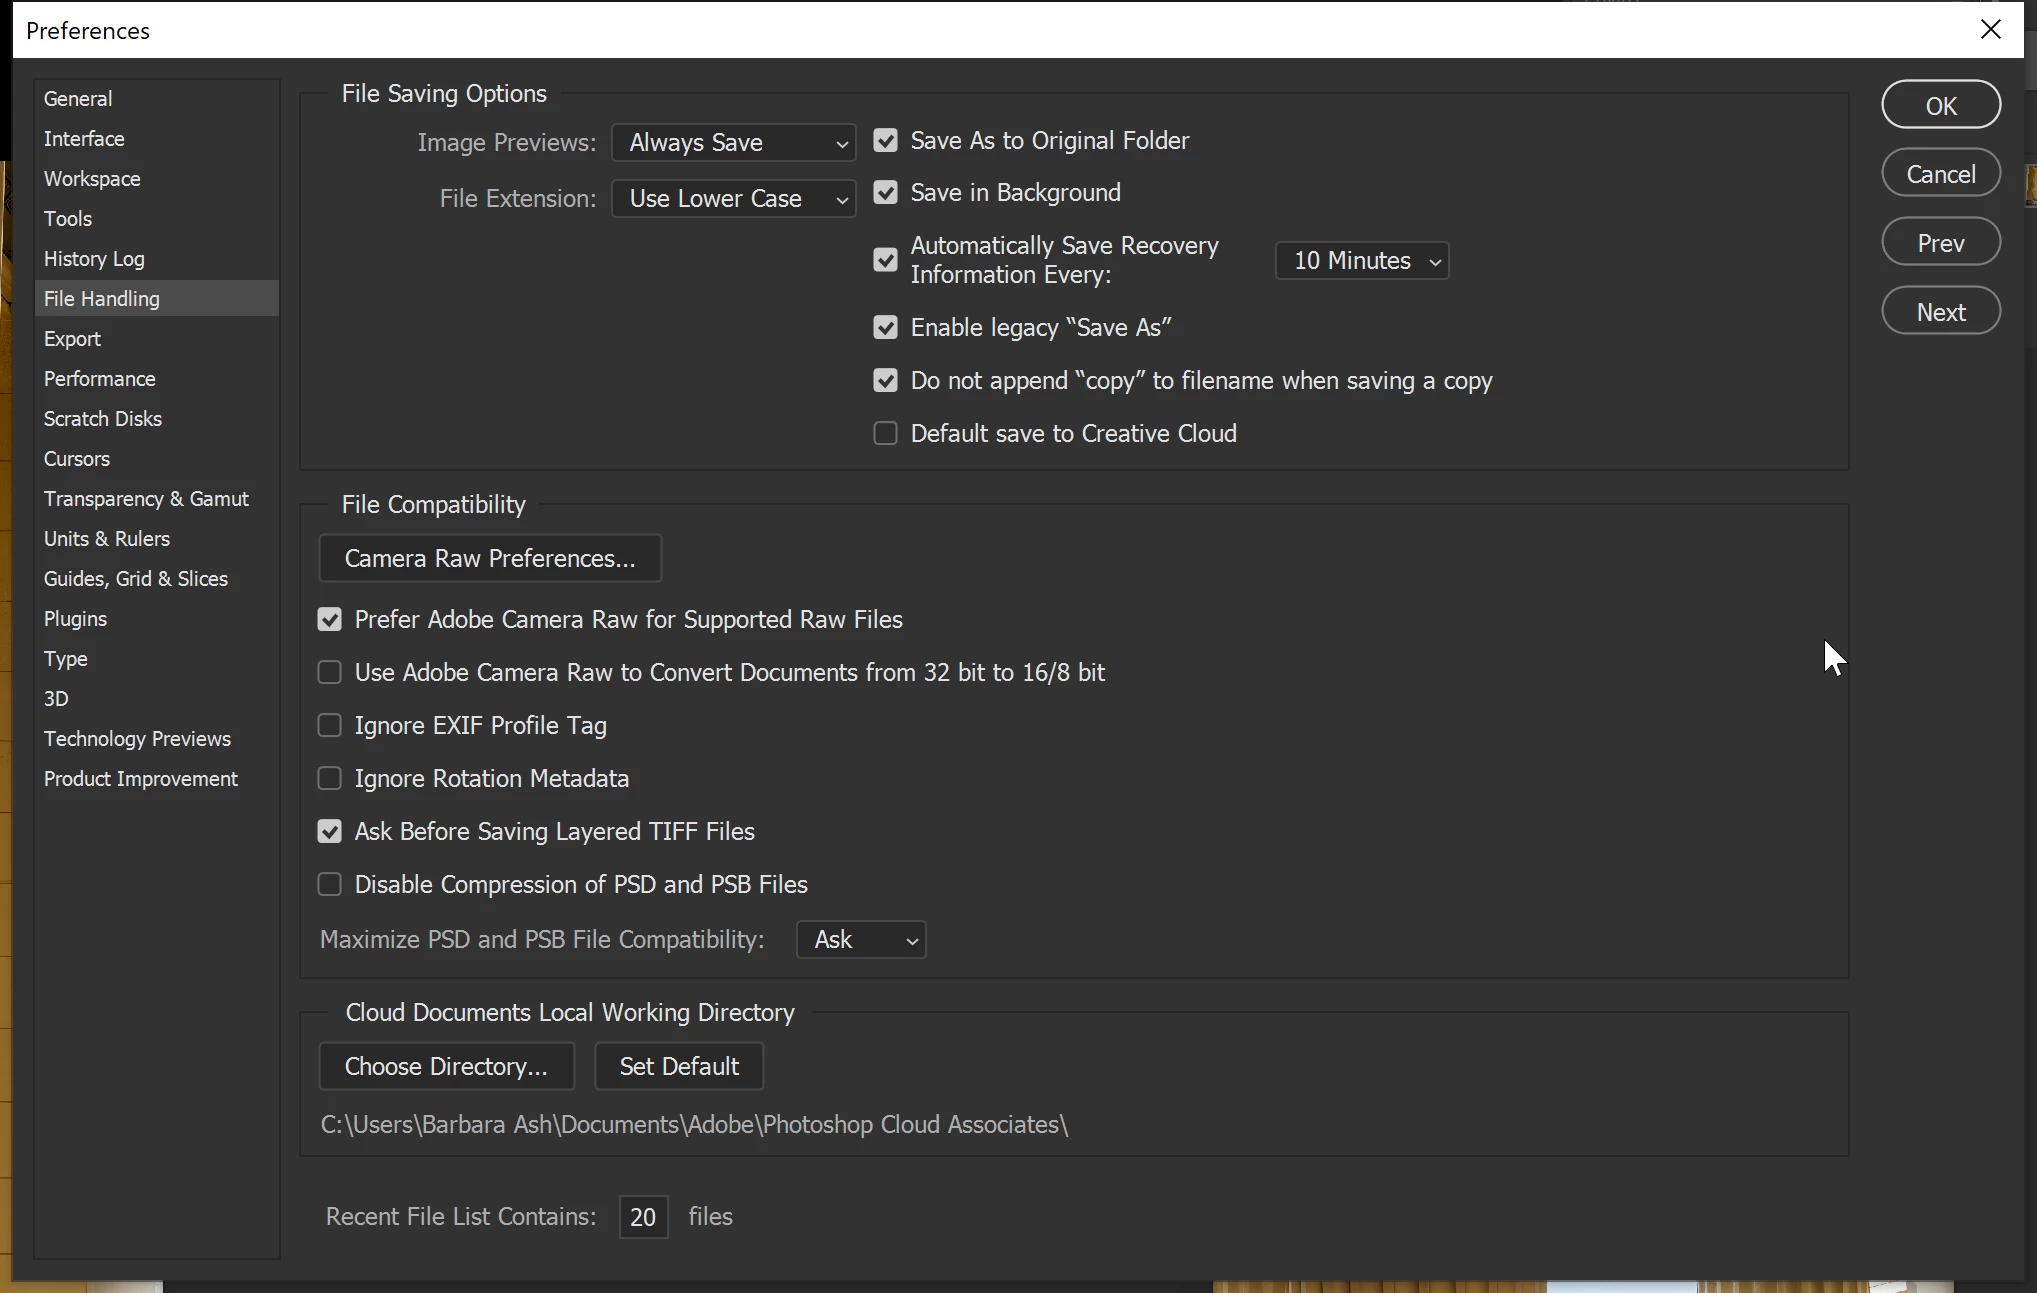
Task: Select the Scratch Disks category
Action: tap(103, 419)
